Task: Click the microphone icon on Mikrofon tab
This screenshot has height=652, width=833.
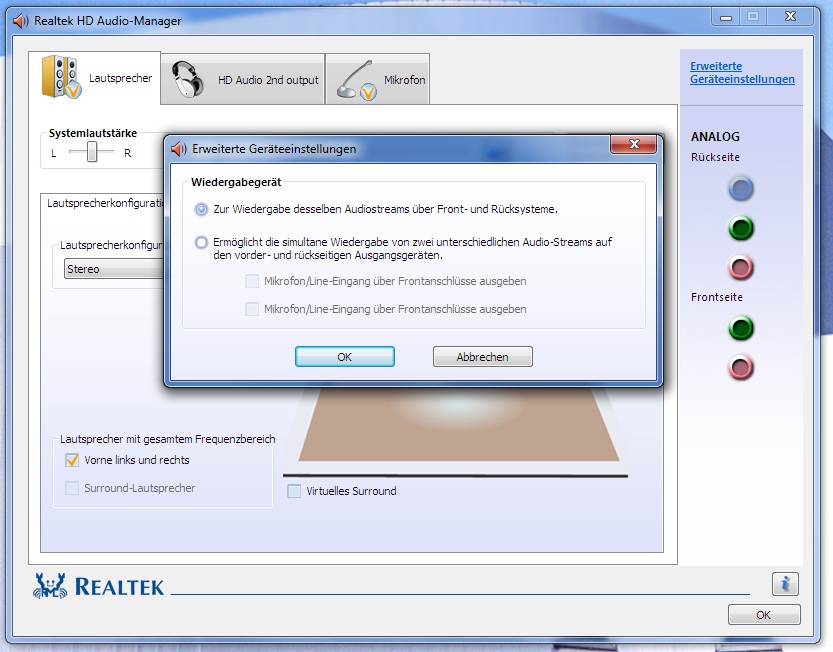Action: click(356, 80)
